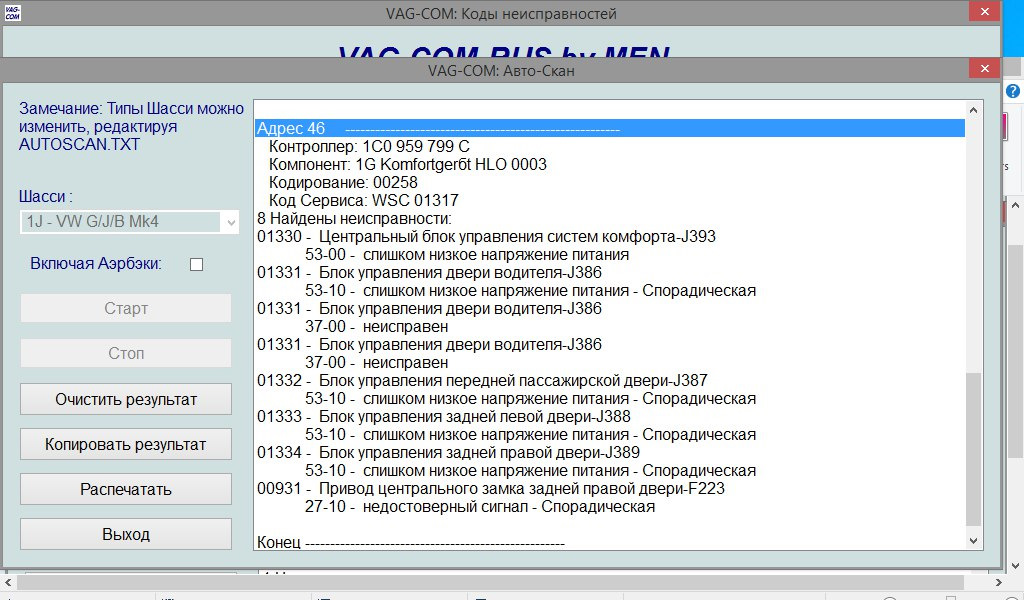Bring the Коды неисправностей window to front
The height and width of the screenshot is (600, 1024).
(x=500, y=13)
